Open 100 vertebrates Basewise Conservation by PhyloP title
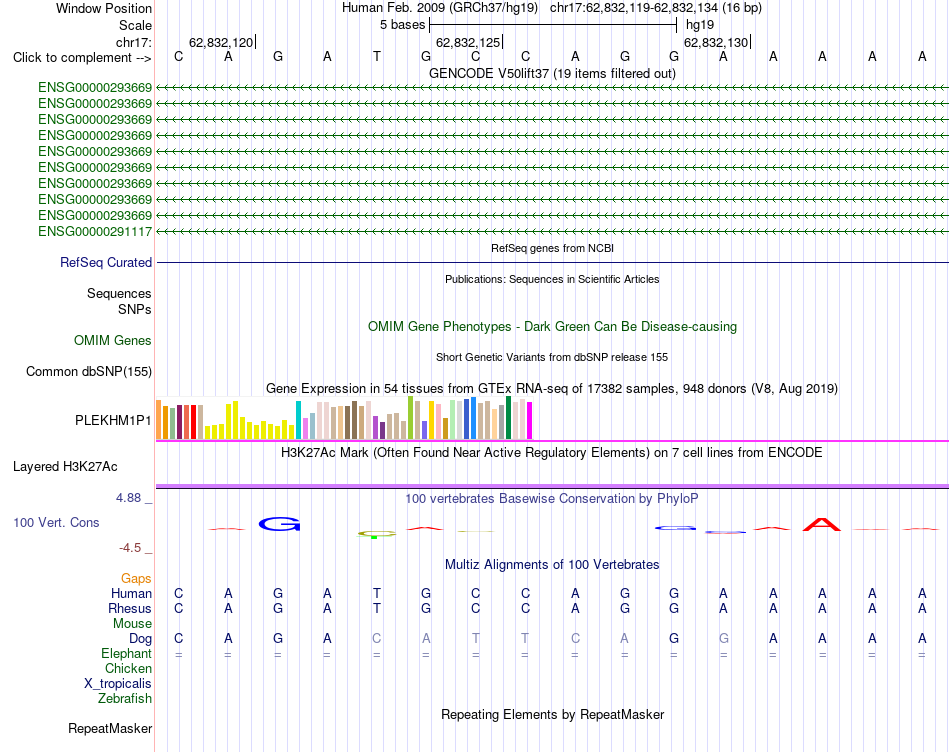 tap(552, 499)
